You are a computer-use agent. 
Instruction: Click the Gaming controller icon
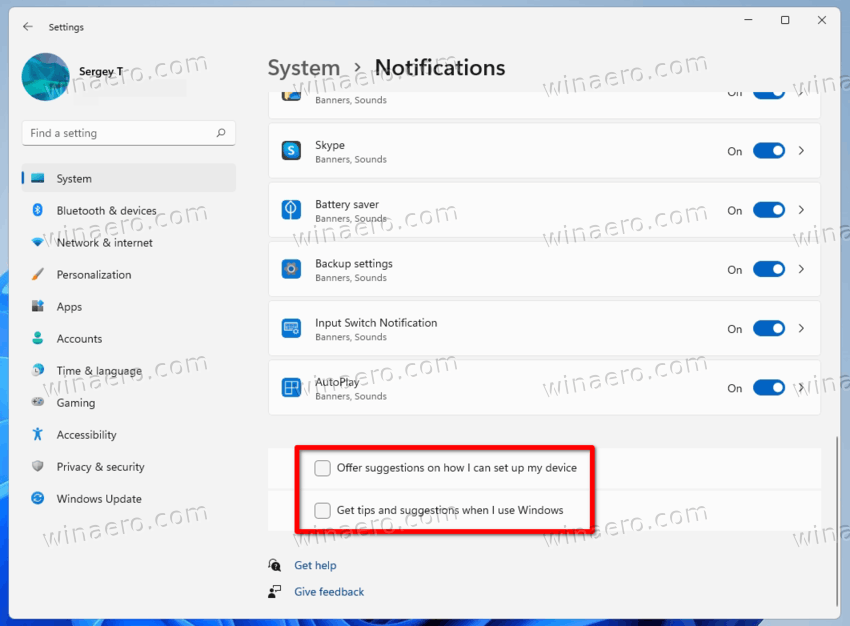37,402
